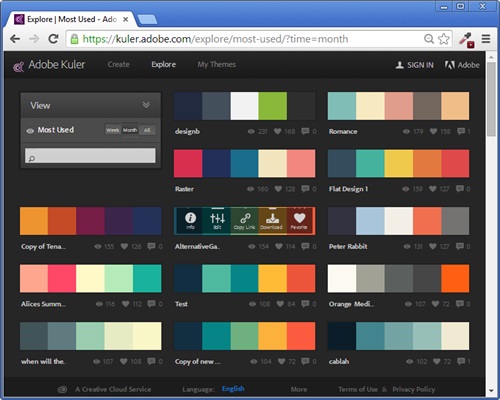Open a new browser tab

coord(147,20)
